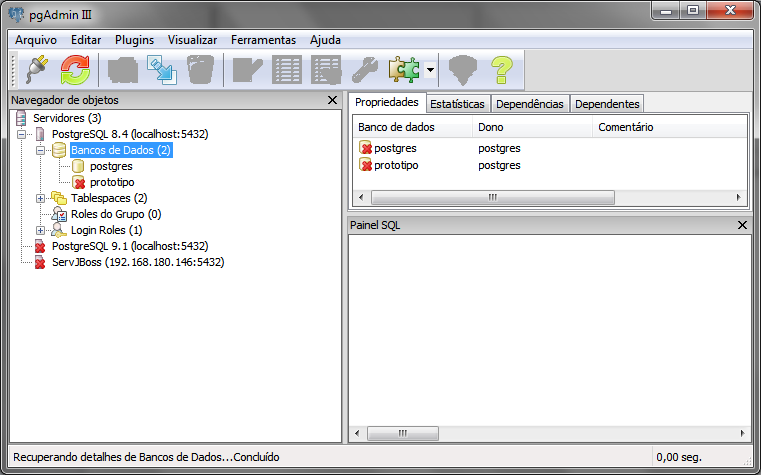
Task: Collapse the PostgreSQL 8.4 server node
Action: pos(21,134)
